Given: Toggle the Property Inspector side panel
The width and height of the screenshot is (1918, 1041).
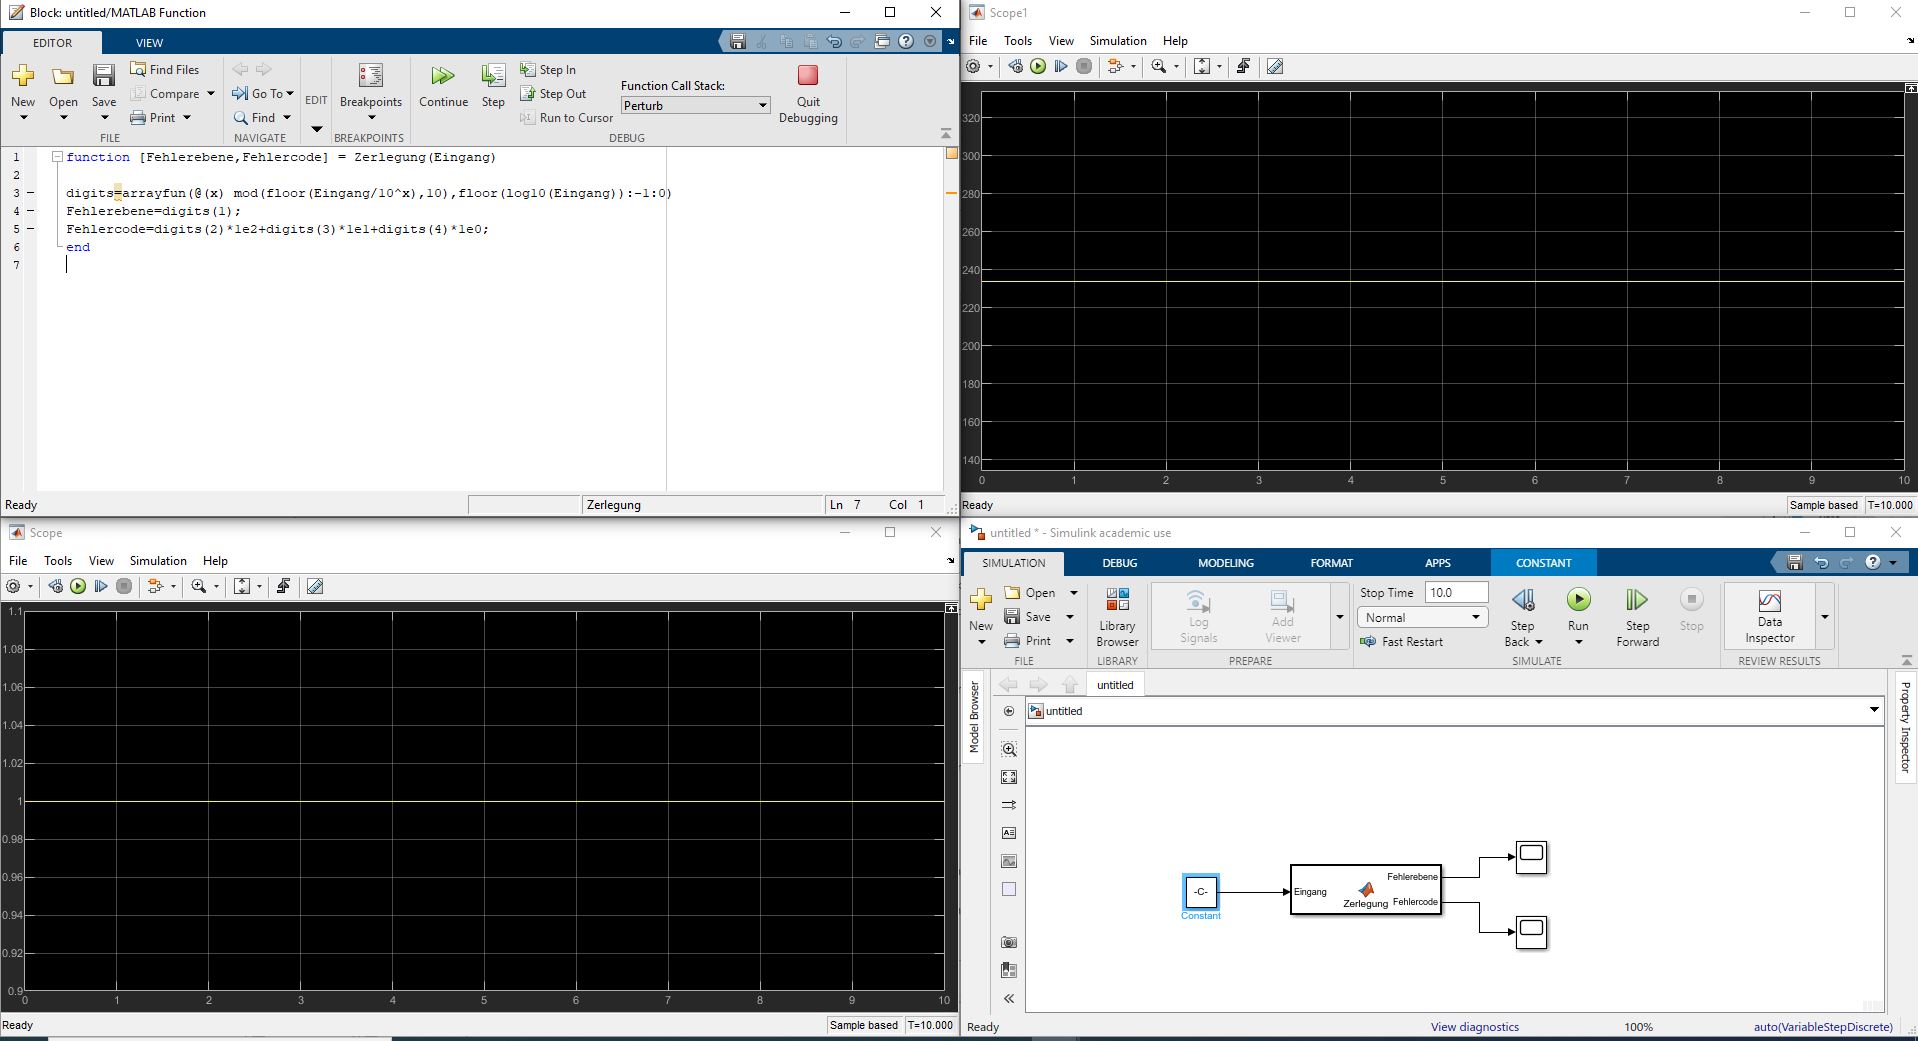Looking at the screenshot, I should [x=1905, y=727].
